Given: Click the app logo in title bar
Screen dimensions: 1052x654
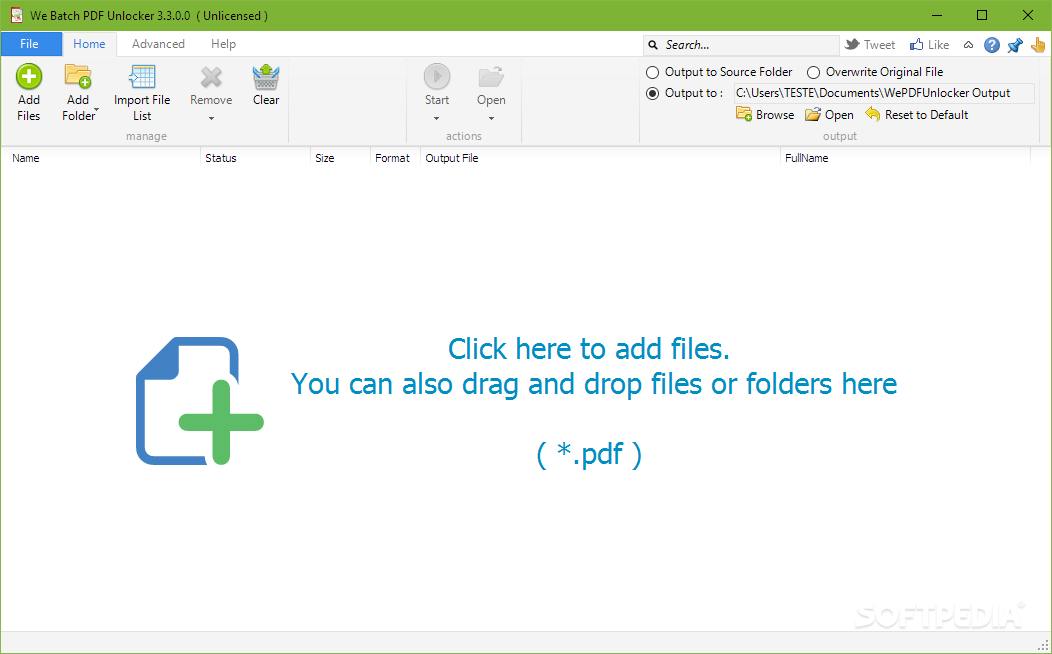Looking at the screenshot, I should 16,15.
